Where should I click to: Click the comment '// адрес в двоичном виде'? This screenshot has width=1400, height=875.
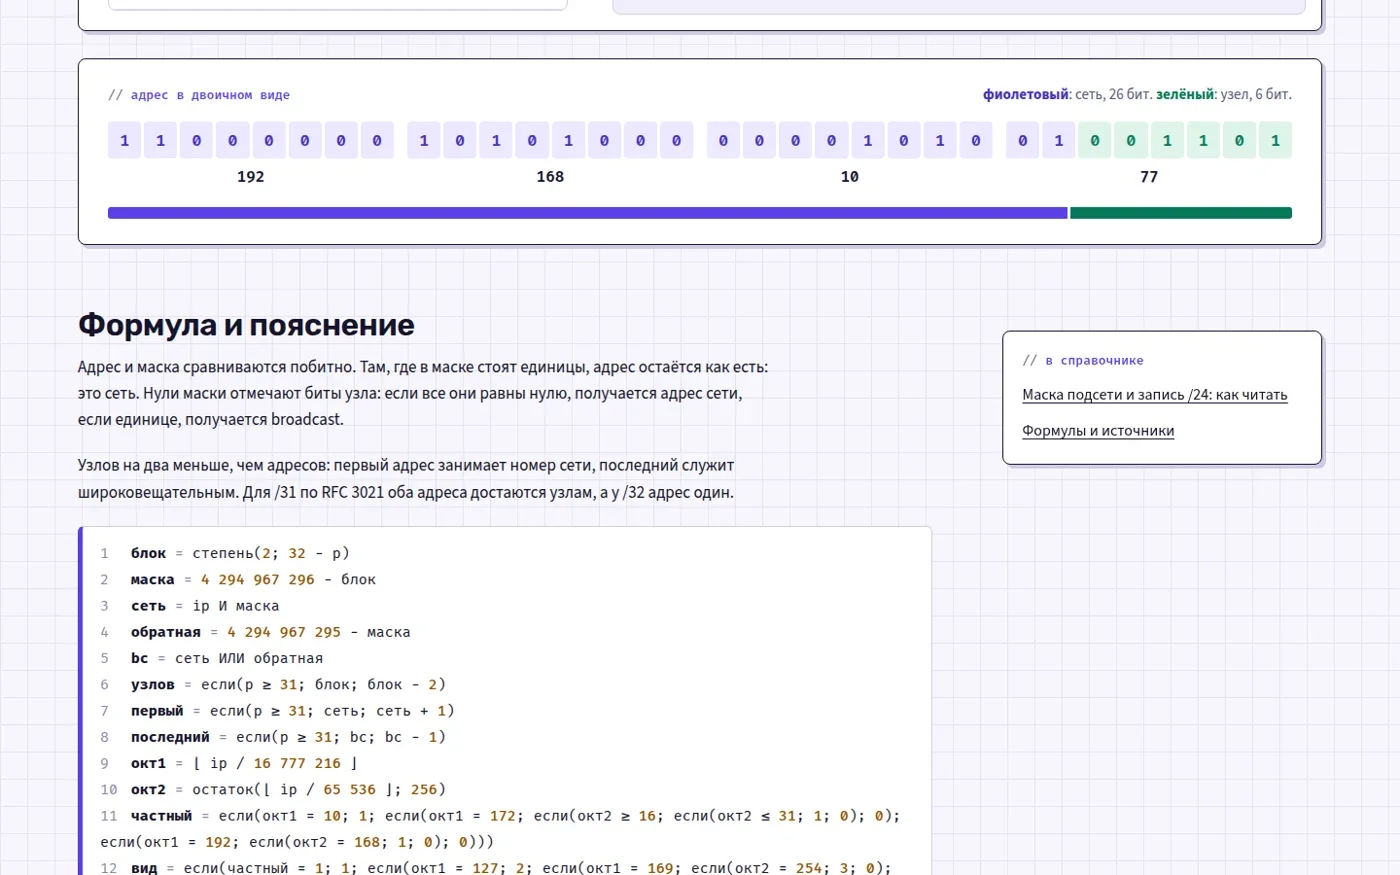[x=199, y=95]
